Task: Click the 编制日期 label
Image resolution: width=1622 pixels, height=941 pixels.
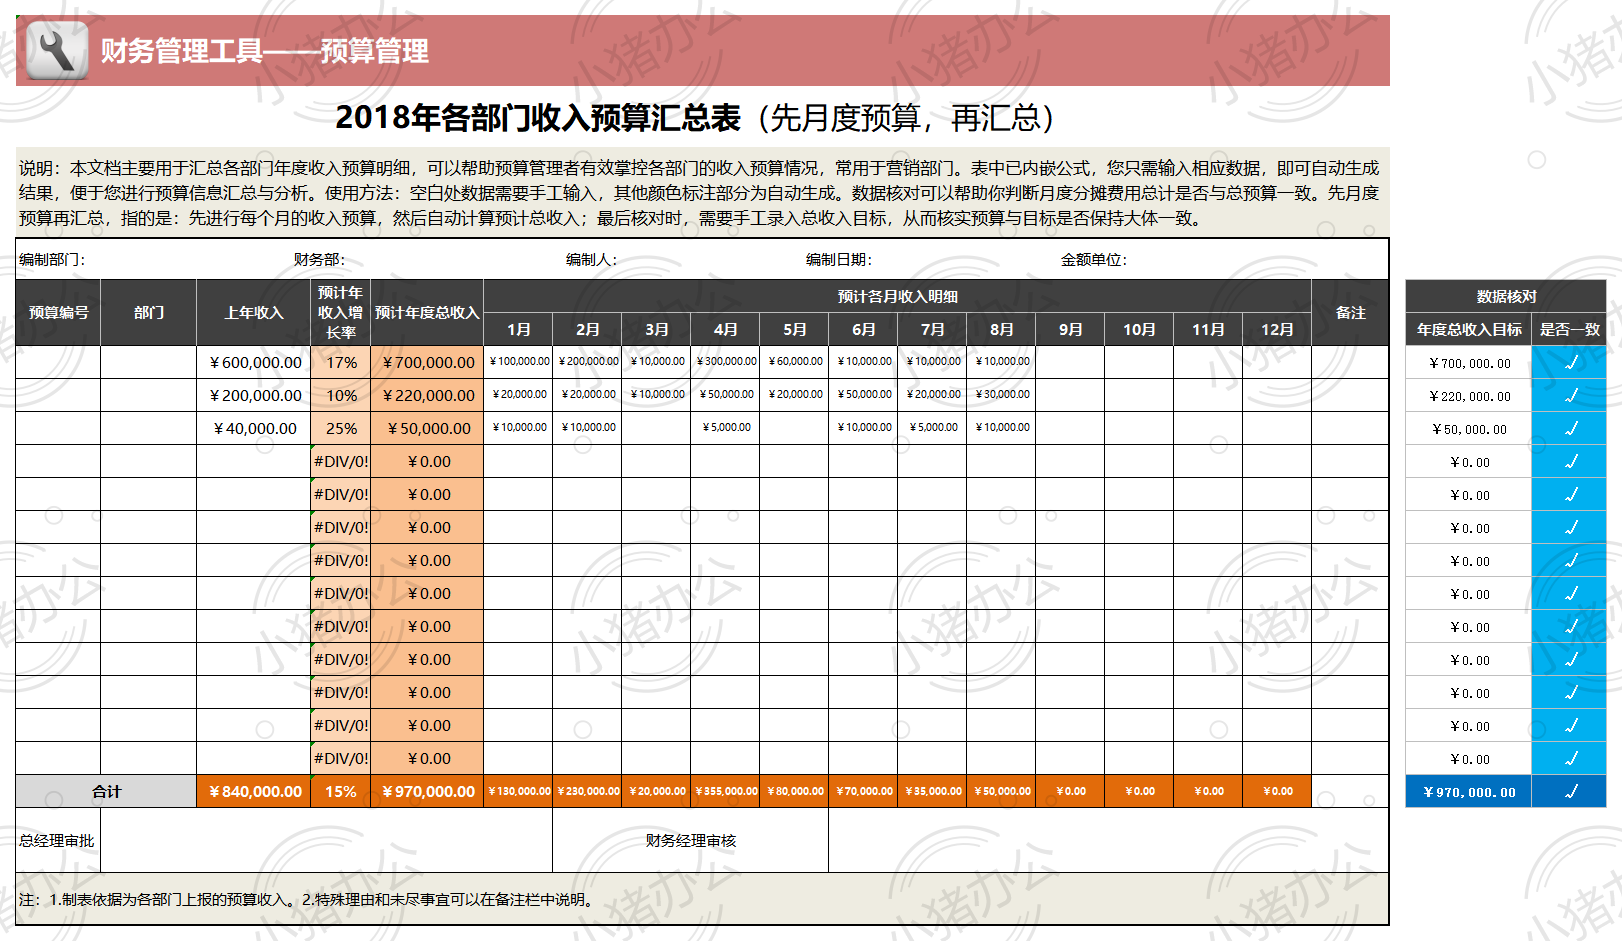Action: 839,260
